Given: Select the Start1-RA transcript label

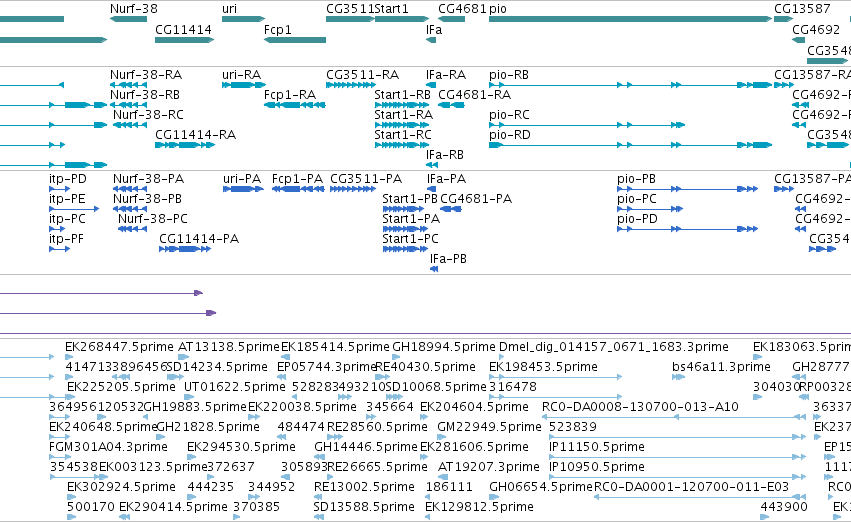Looking at the screenshot, I should [404, 114].
